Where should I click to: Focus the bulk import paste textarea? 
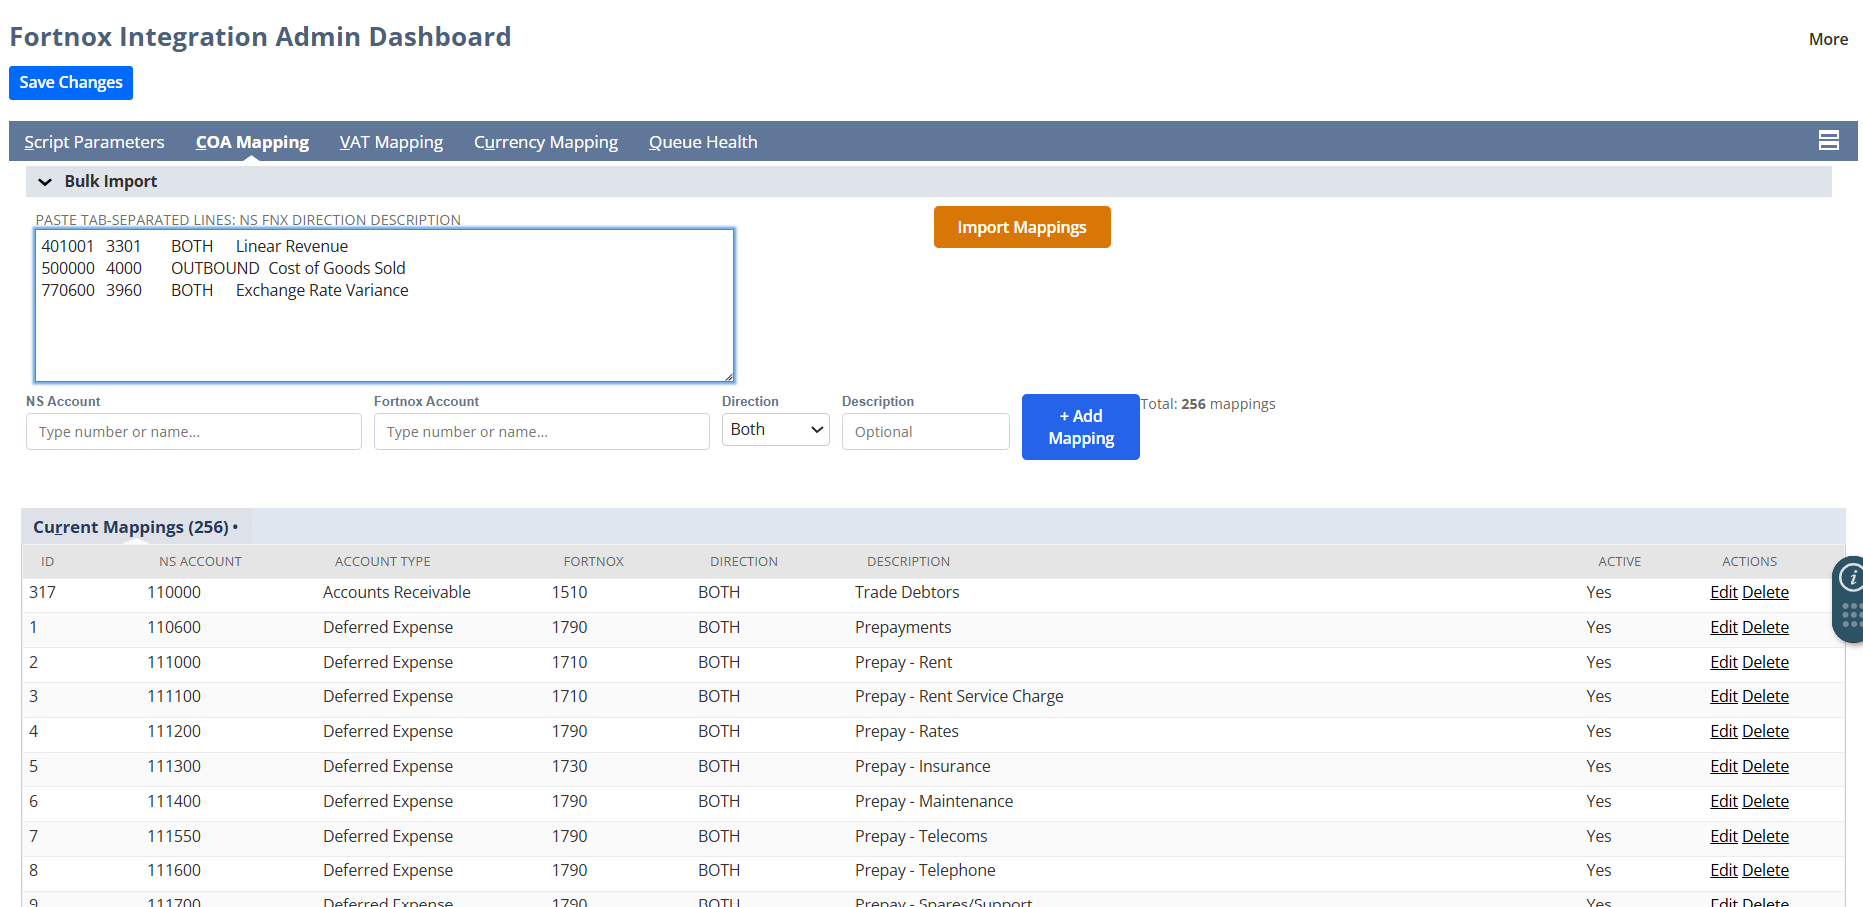385,306
